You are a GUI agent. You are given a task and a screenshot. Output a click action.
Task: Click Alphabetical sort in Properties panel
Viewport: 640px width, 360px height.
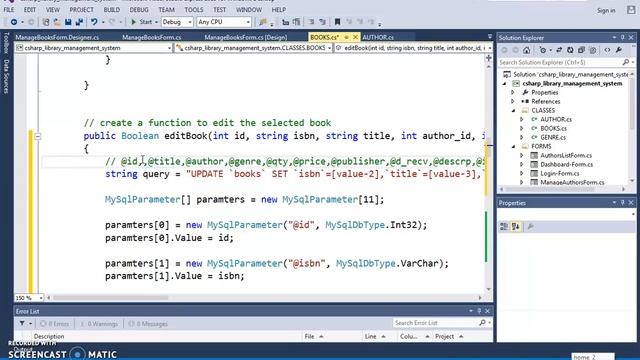coord(516,227)
